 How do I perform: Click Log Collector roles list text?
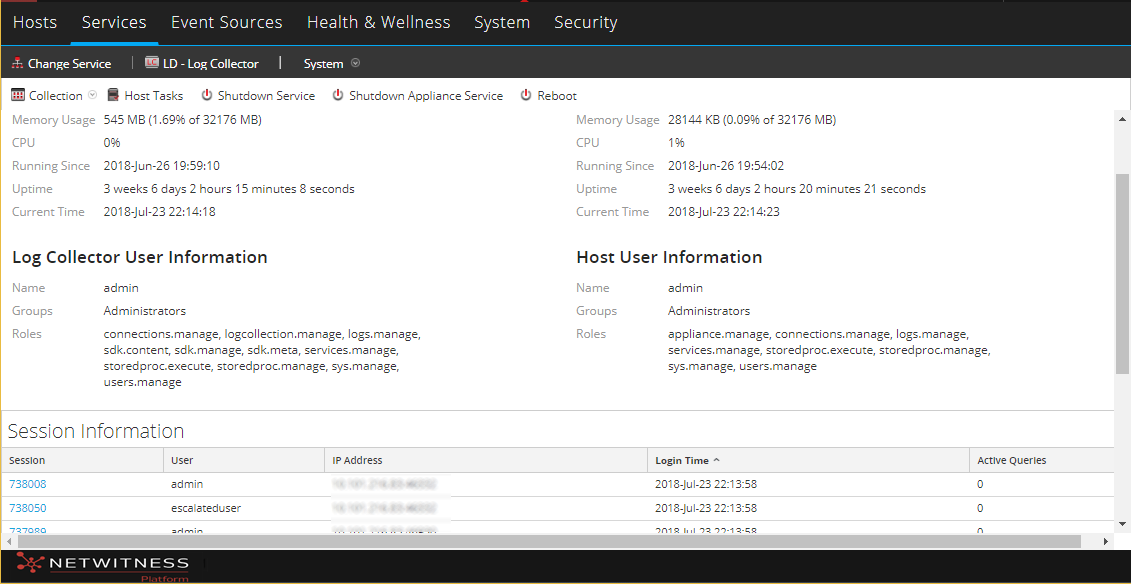262,358
